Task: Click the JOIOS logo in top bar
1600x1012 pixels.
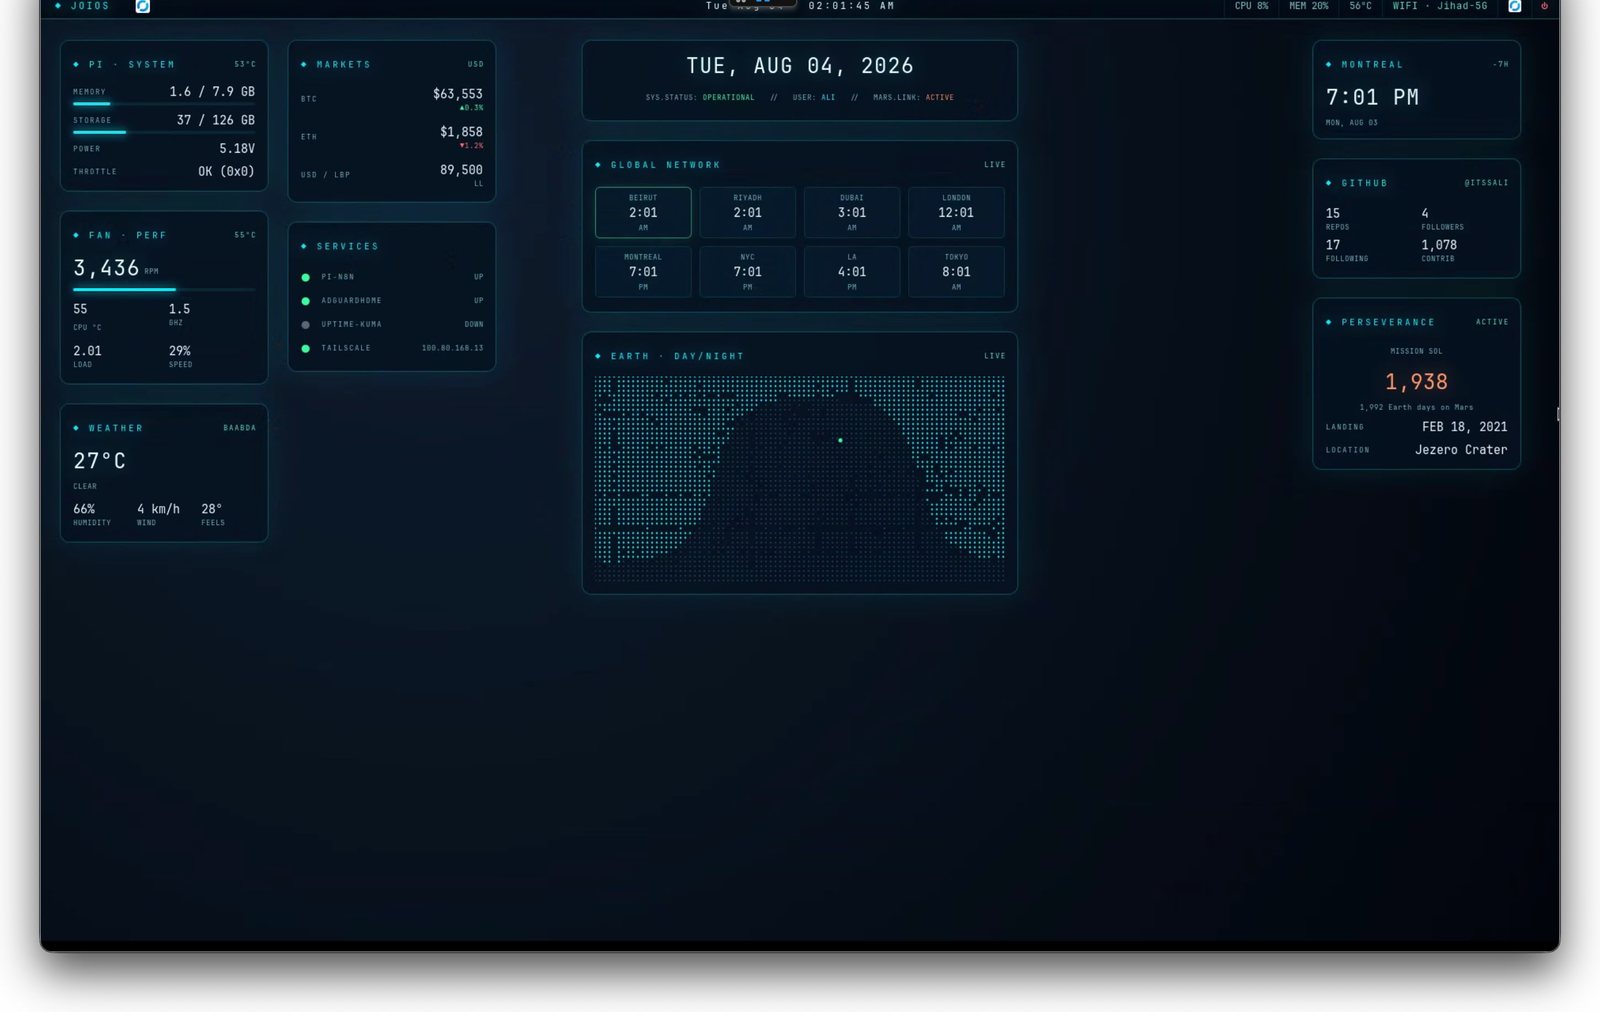Action: click(82, 6)
